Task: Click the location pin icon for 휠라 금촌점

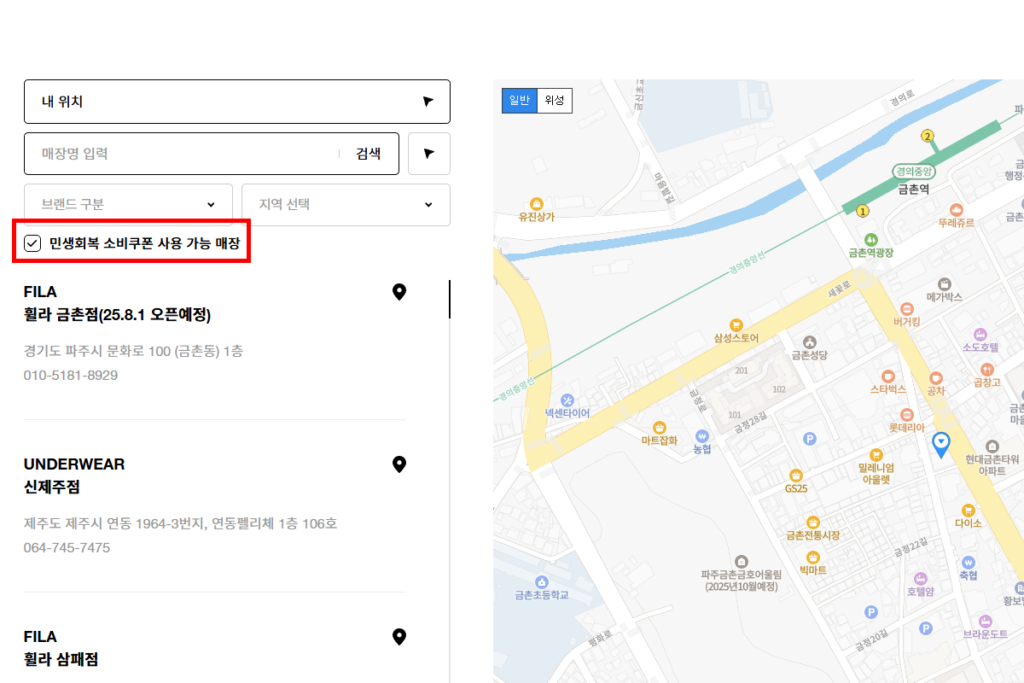Action: (x=399, y=292)
